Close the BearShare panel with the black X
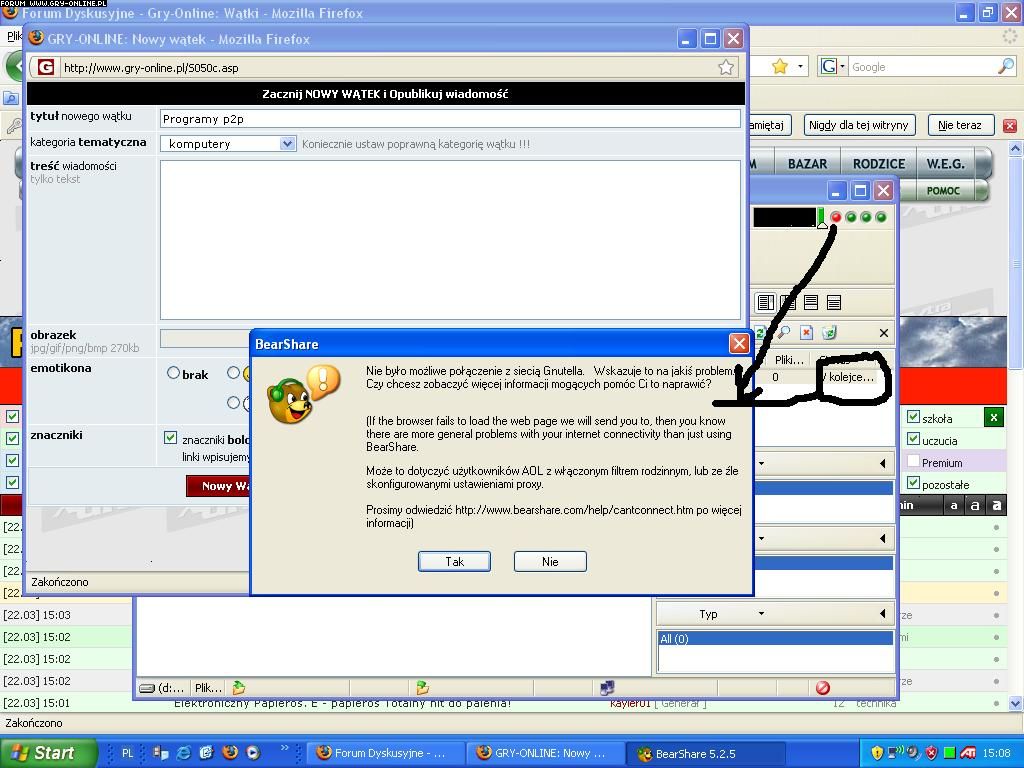The width and height of the screenshot is (1024, 768). pyautogui.click(x=884, y=333)
